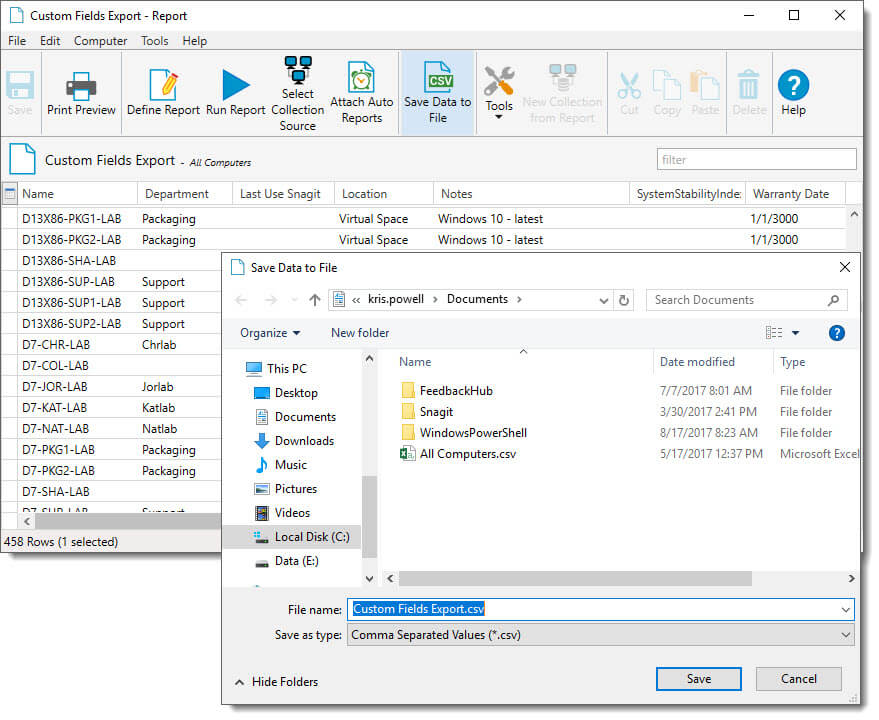Viewport: 879px width, 720px height.
Task: Click column chooser icon left of Name header
Action: (x=10, y=194)
